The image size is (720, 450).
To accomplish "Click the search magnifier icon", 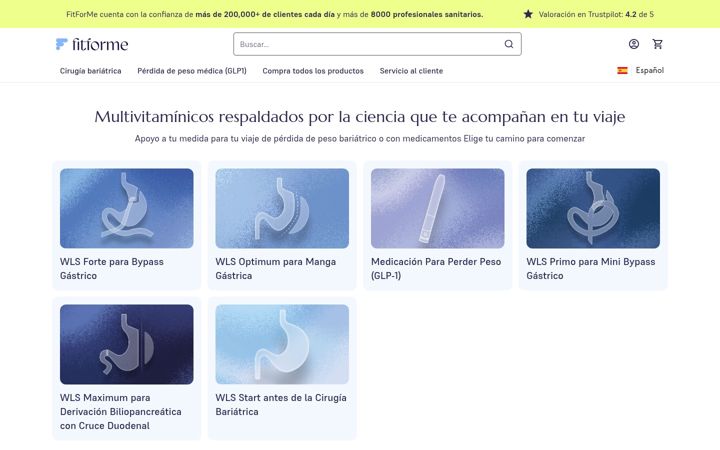I will pos(509,44).
